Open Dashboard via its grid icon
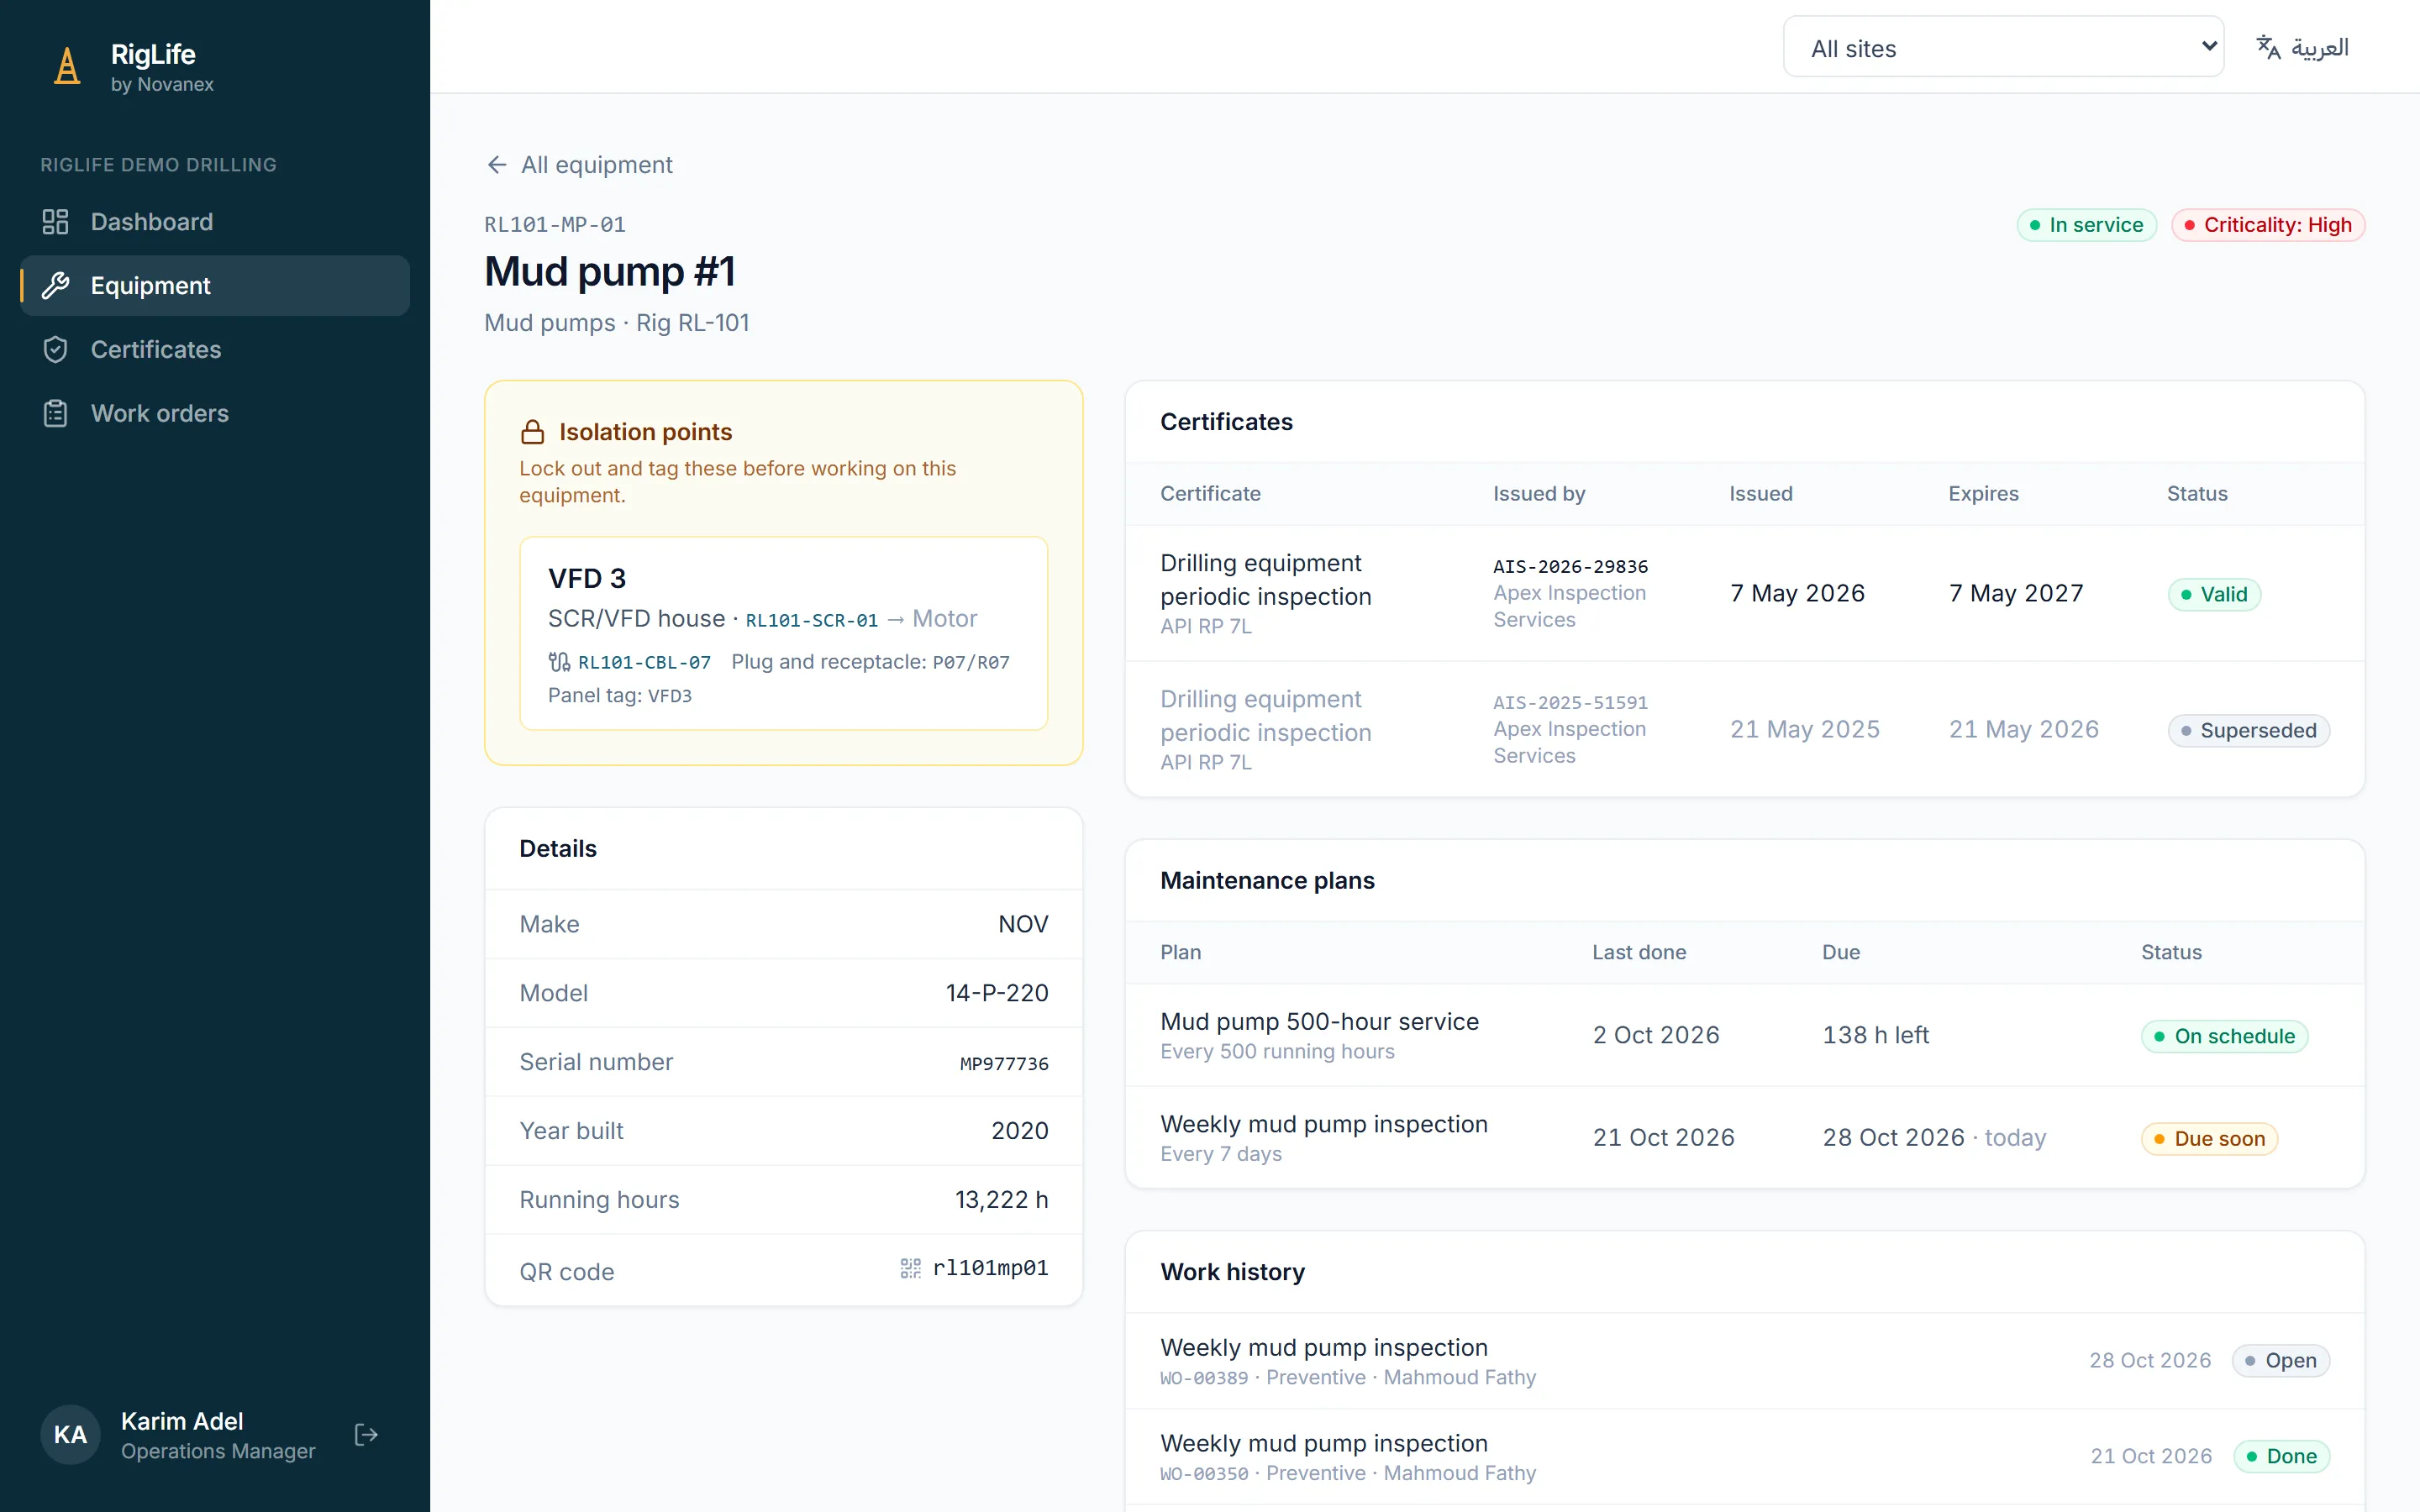Viewport: 2420px width, 1512px height. tap(55, 222)
